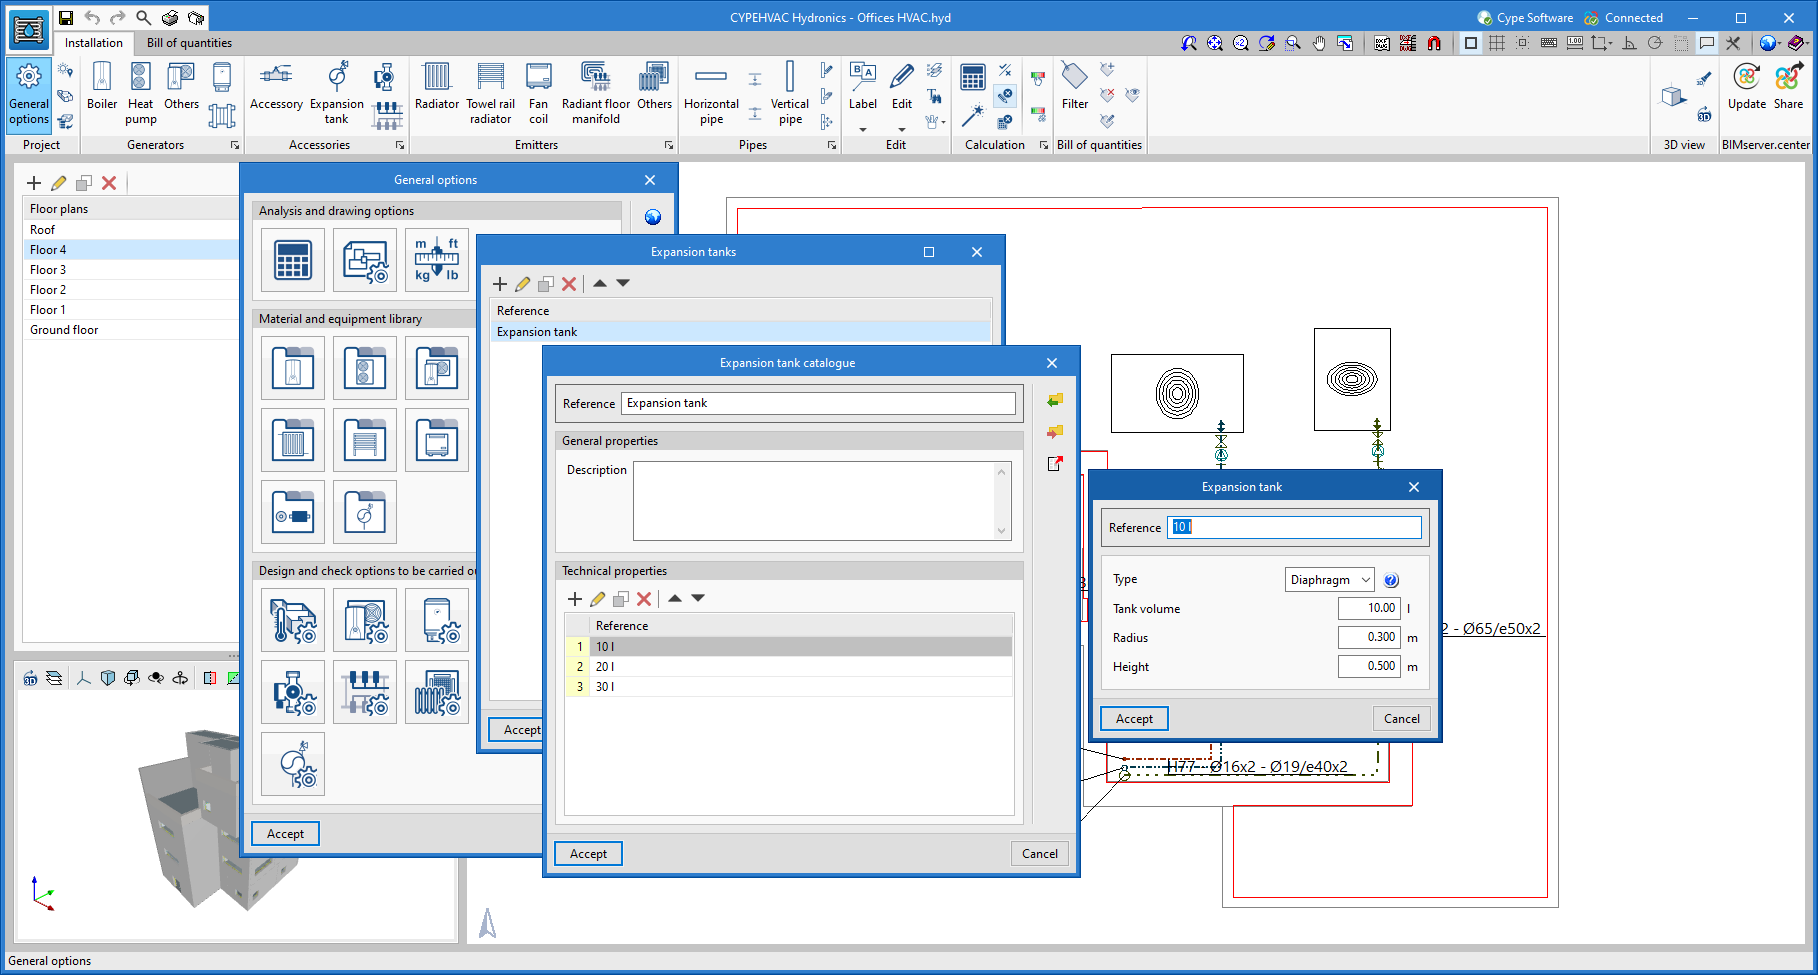
Task: Expand the Label dropdown arrow
Action: click(863, 130)
